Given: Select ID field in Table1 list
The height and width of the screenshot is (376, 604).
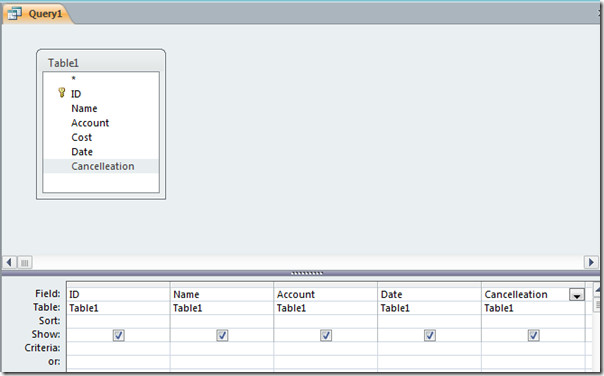Looking at the screenshot, I should coord(101,94).
